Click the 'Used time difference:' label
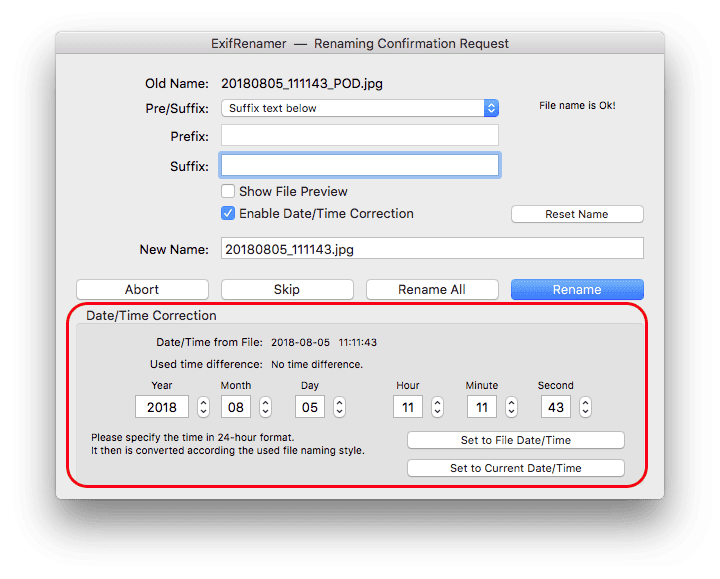Screen dimensions: 720x579 [206, 365]
